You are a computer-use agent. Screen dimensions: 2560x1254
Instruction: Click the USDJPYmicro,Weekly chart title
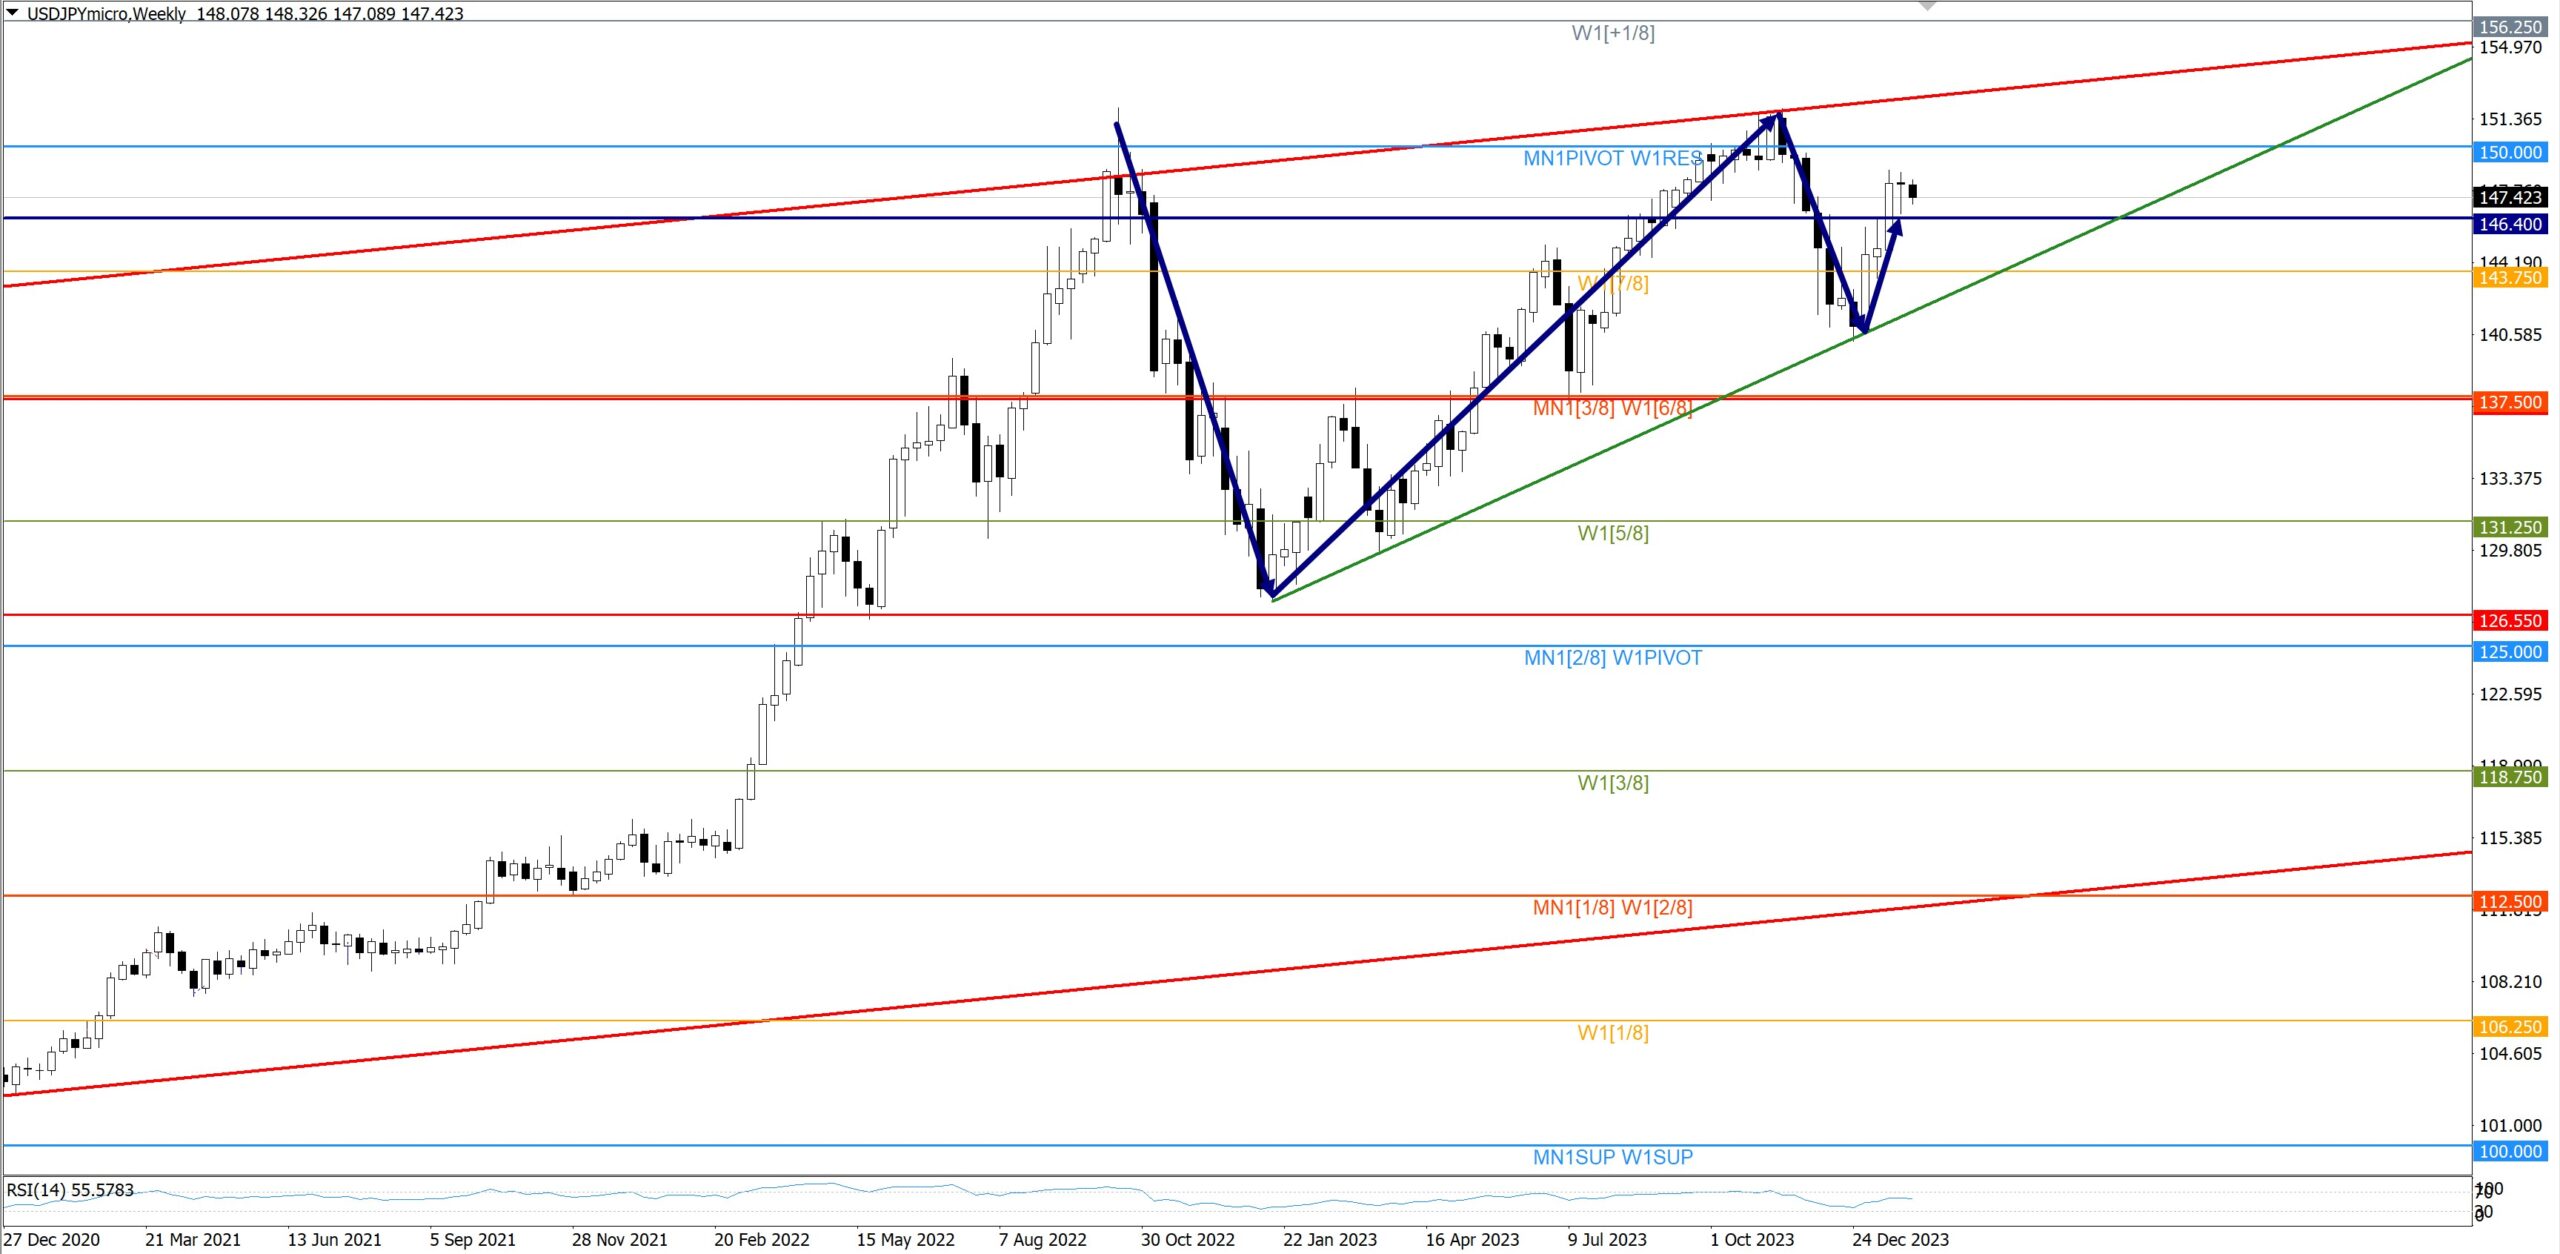(x=106, y=14)
